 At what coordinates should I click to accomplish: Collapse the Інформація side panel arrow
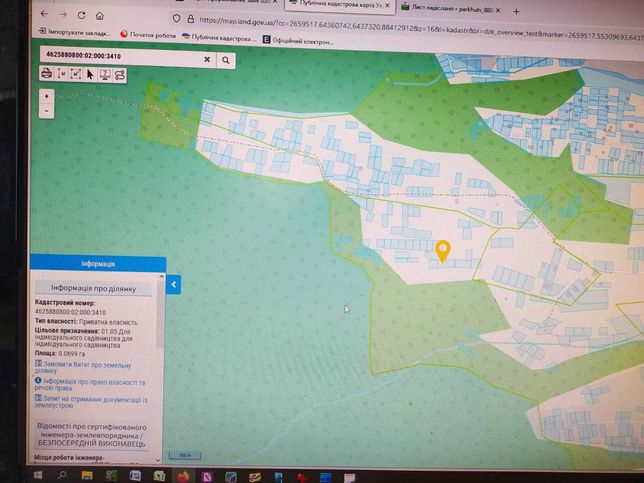173,284
